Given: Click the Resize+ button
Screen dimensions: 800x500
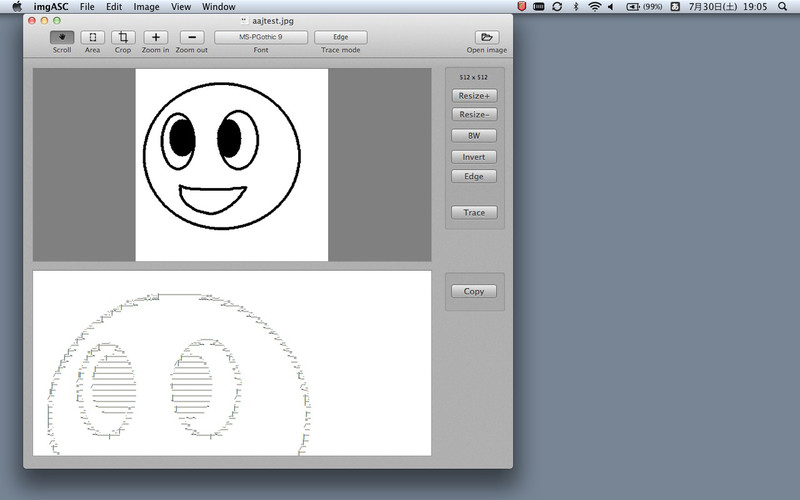Looking at the screenshot, I should coord(474,96).
